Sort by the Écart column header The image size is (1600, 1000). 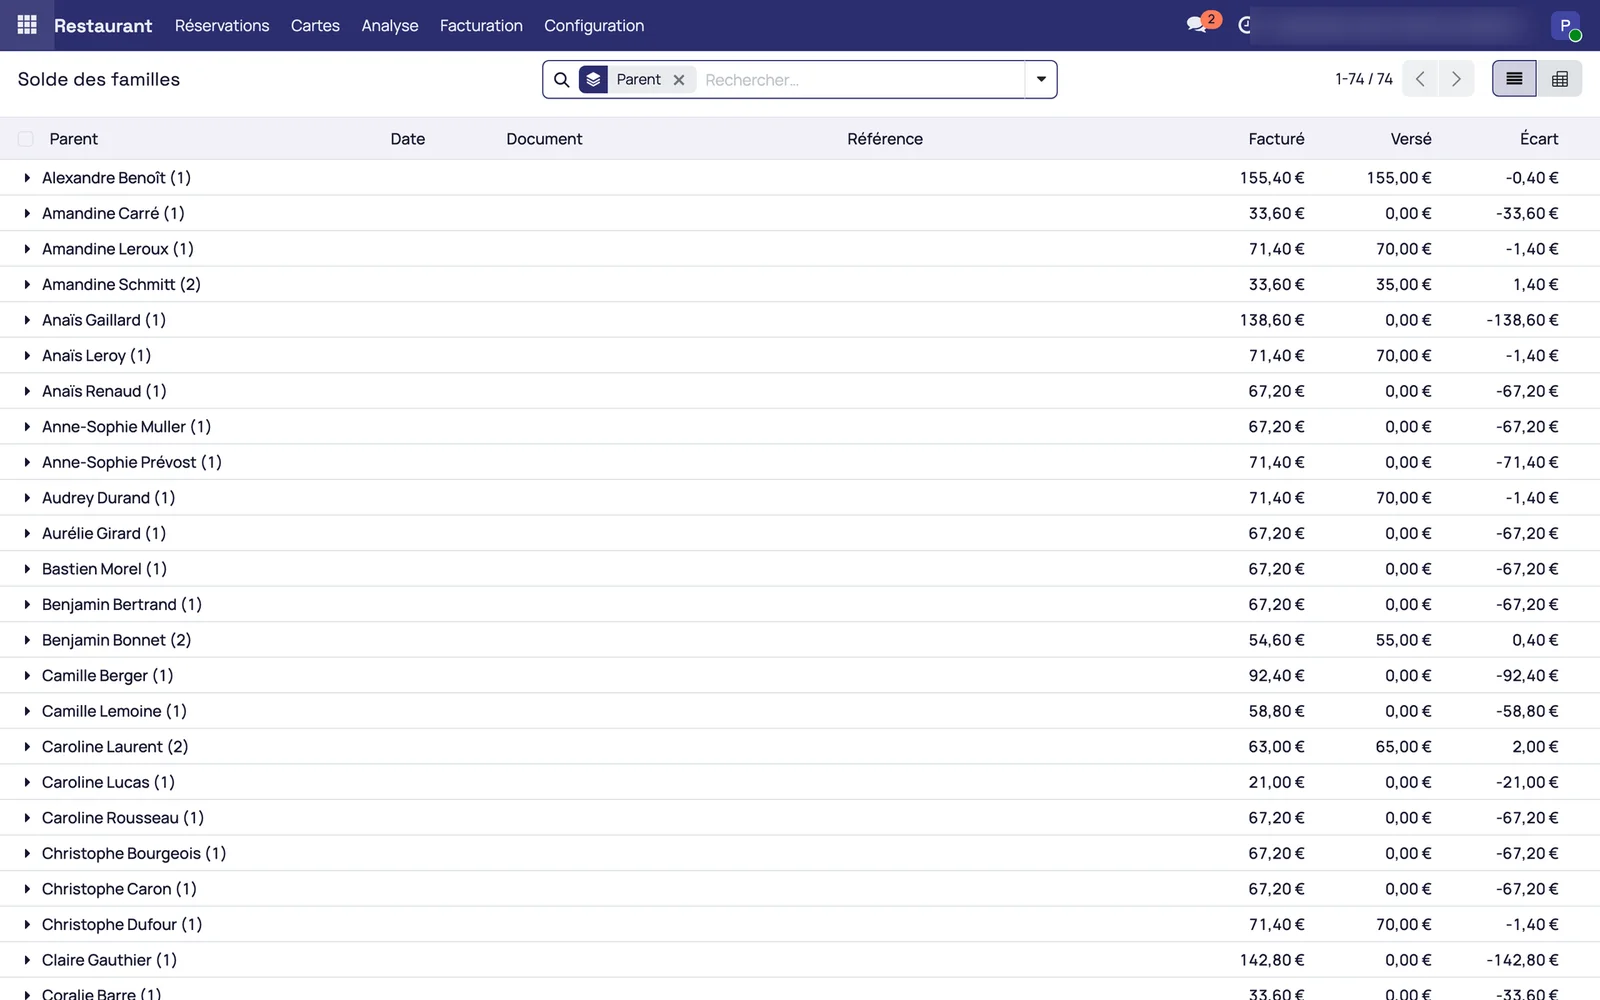[x=1539, y=139]
